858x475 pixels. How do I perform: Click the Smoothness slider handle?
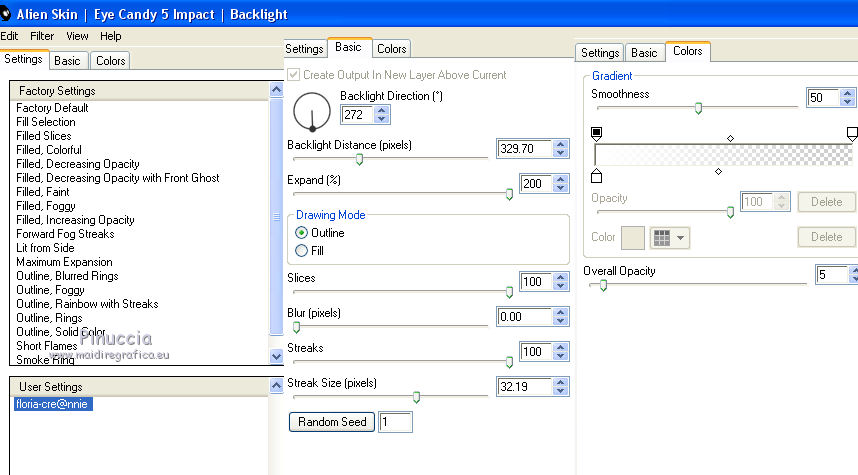tap(698, 108)
